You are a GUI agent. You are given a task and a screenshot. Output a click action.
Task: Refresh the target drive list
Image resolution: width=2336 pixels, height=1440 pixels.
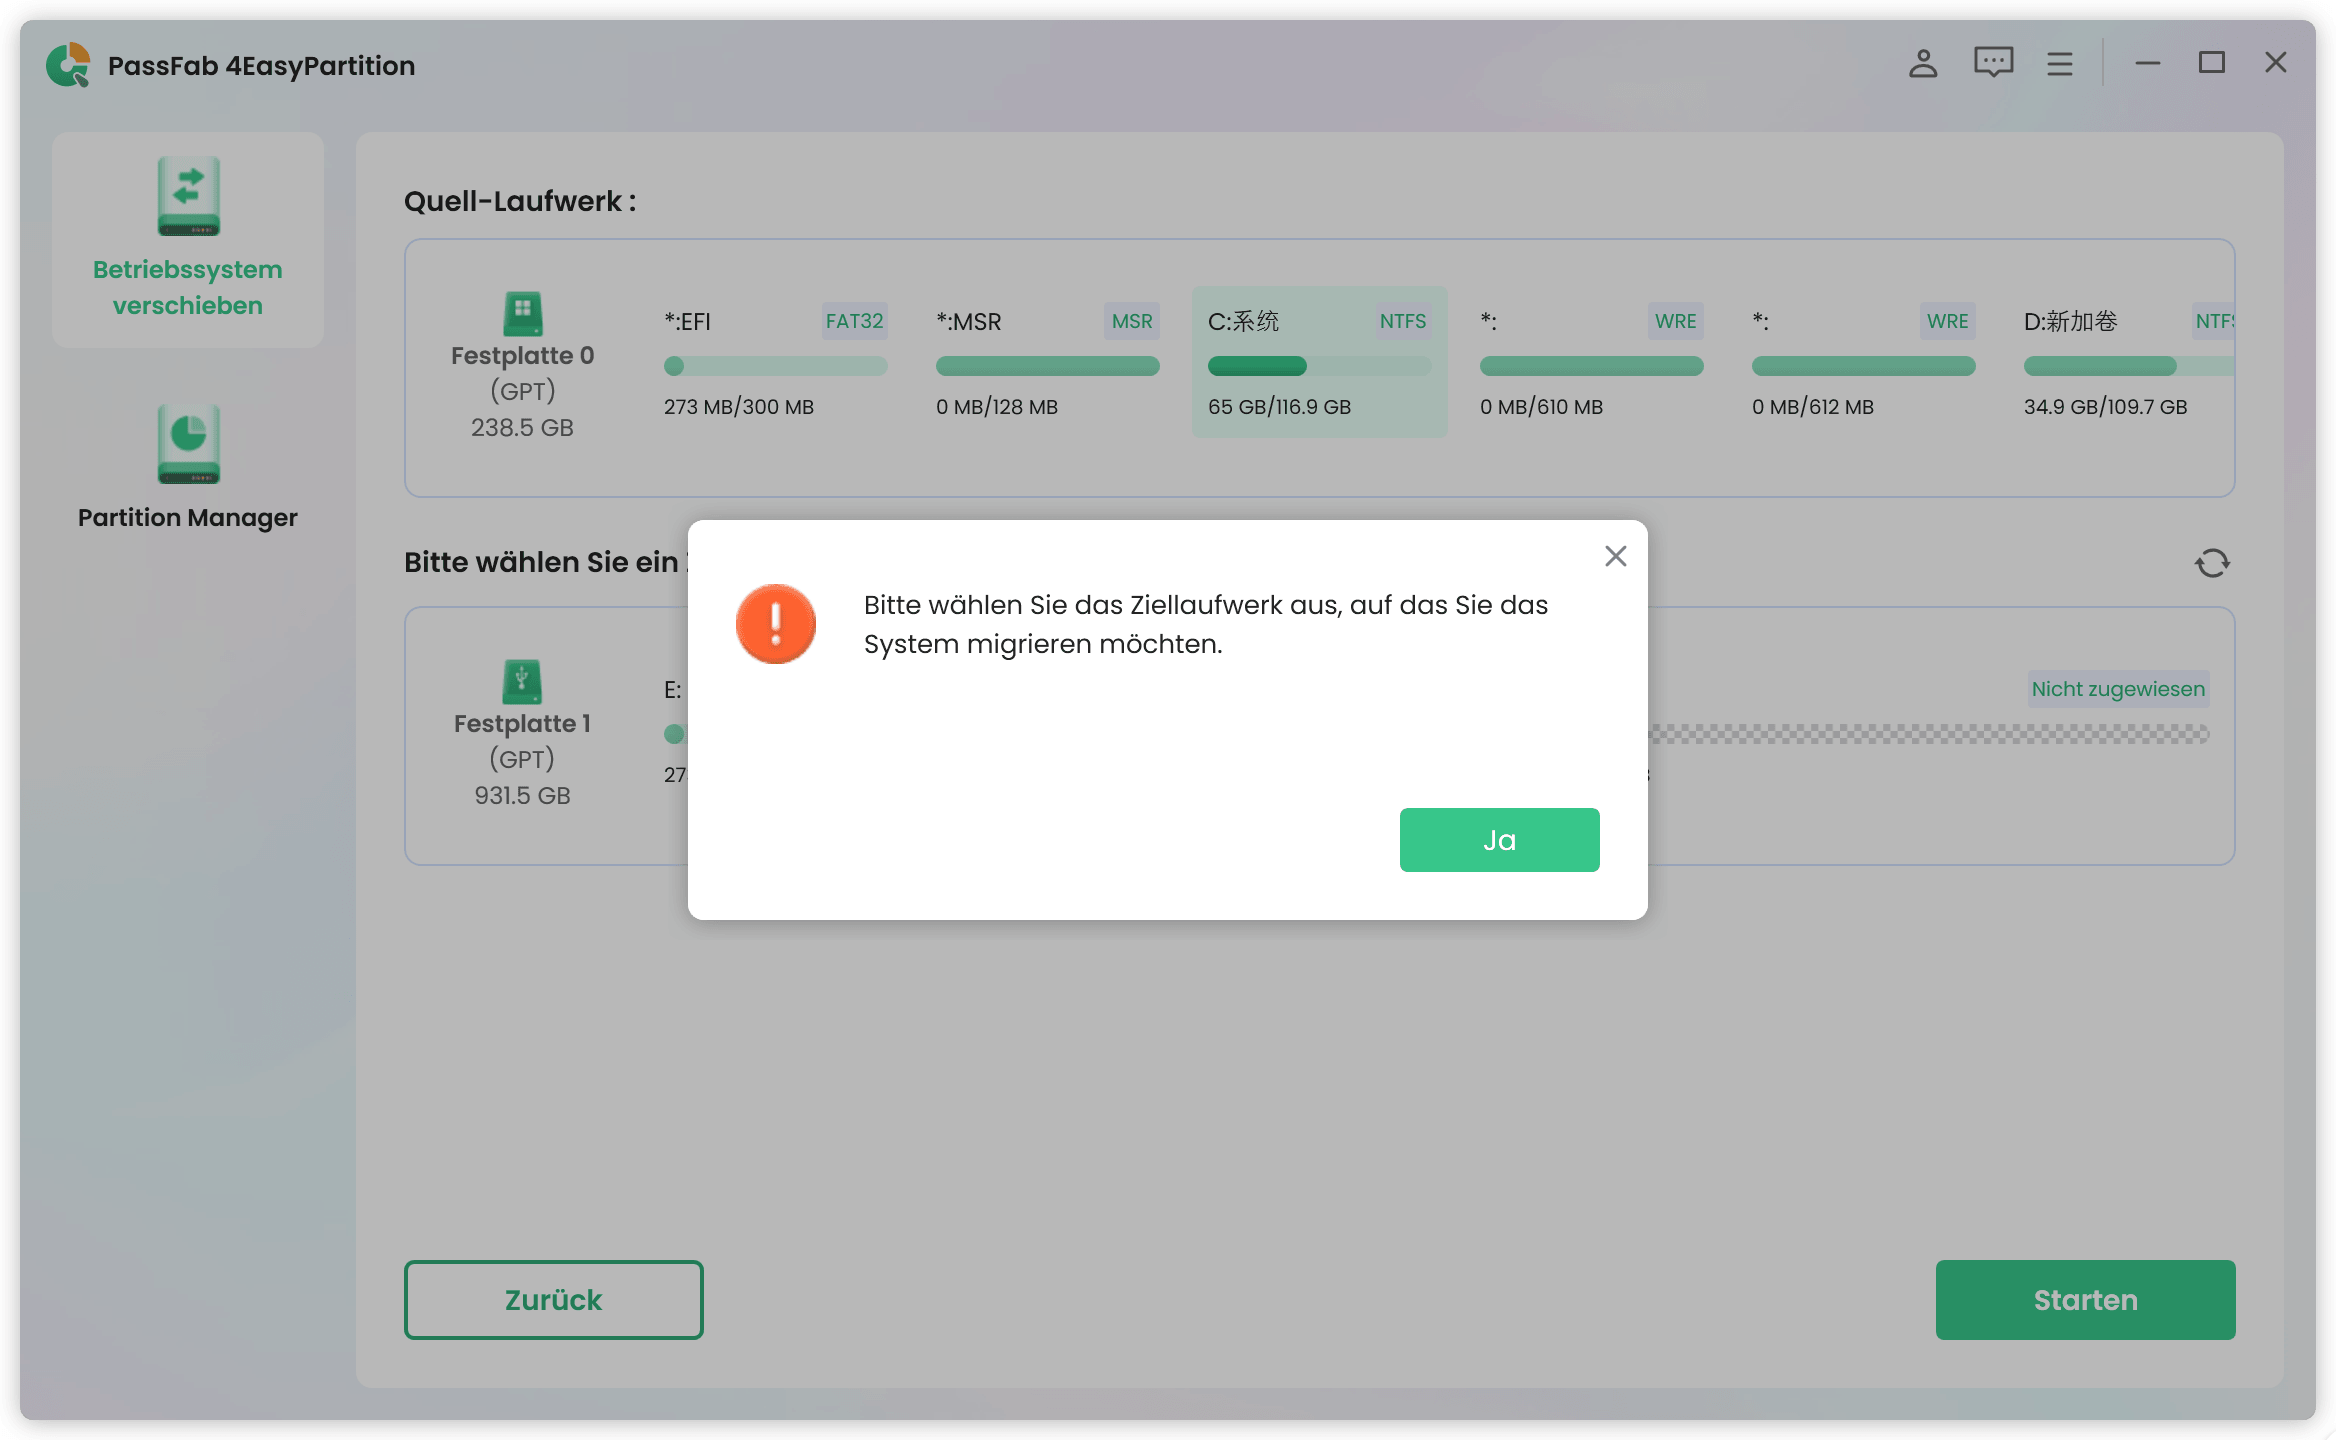pos(2211,563)
